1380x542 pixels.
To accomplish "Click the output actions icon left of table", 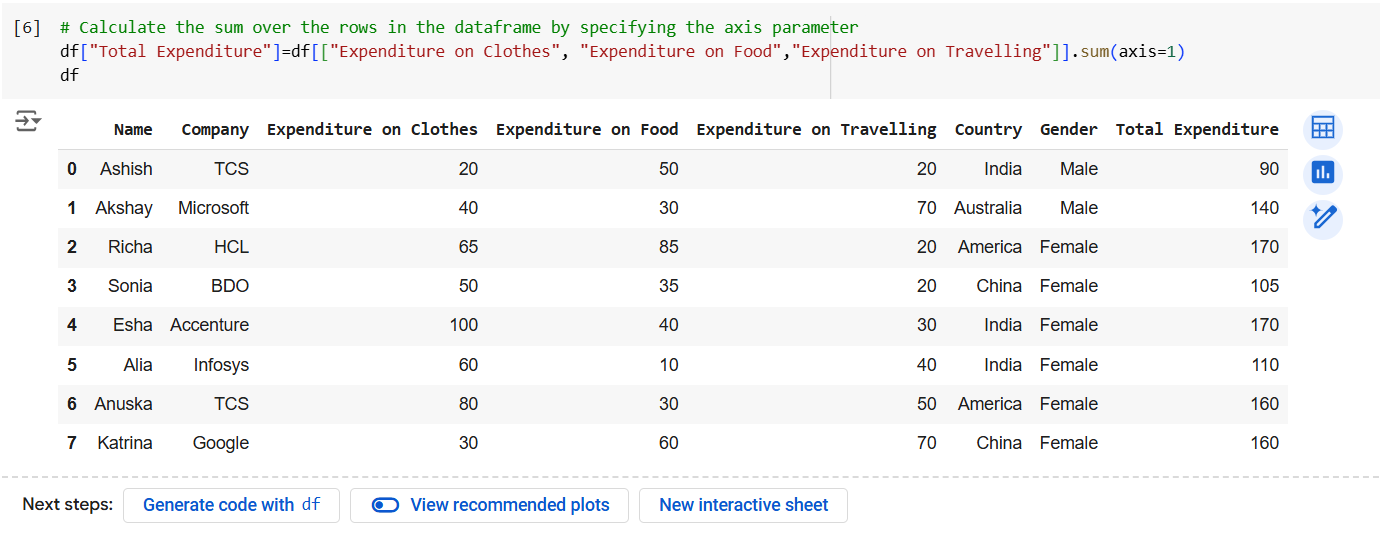I will [28, 122].
